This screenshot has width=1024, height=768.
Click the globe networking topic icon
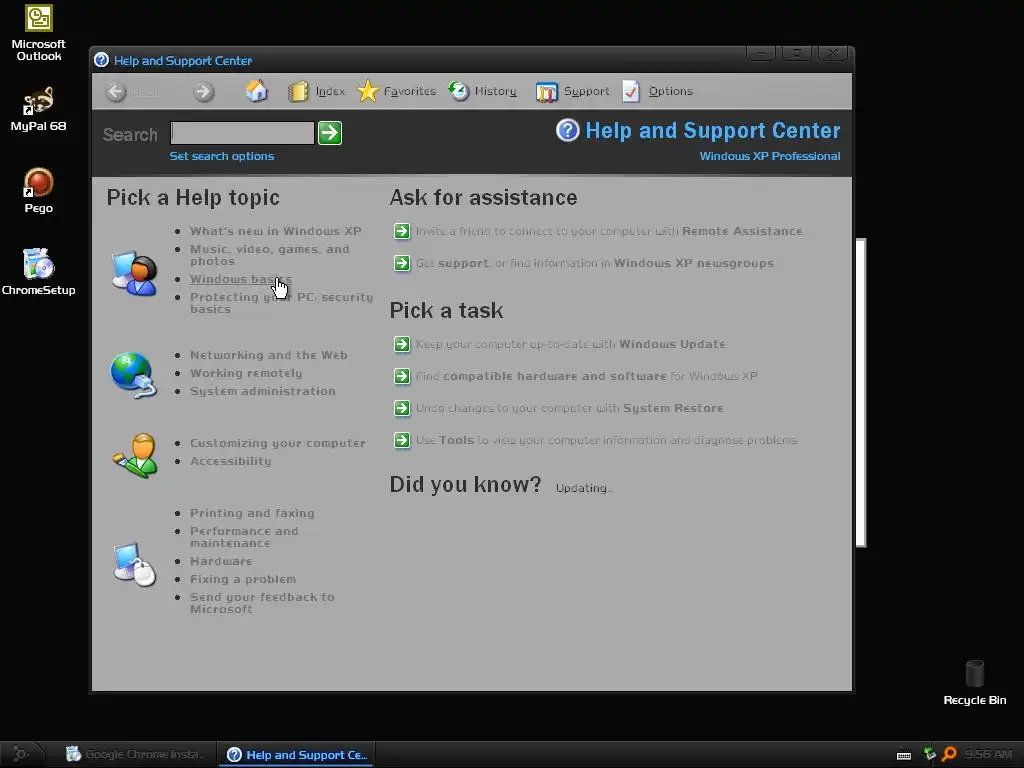click(133, 375)
